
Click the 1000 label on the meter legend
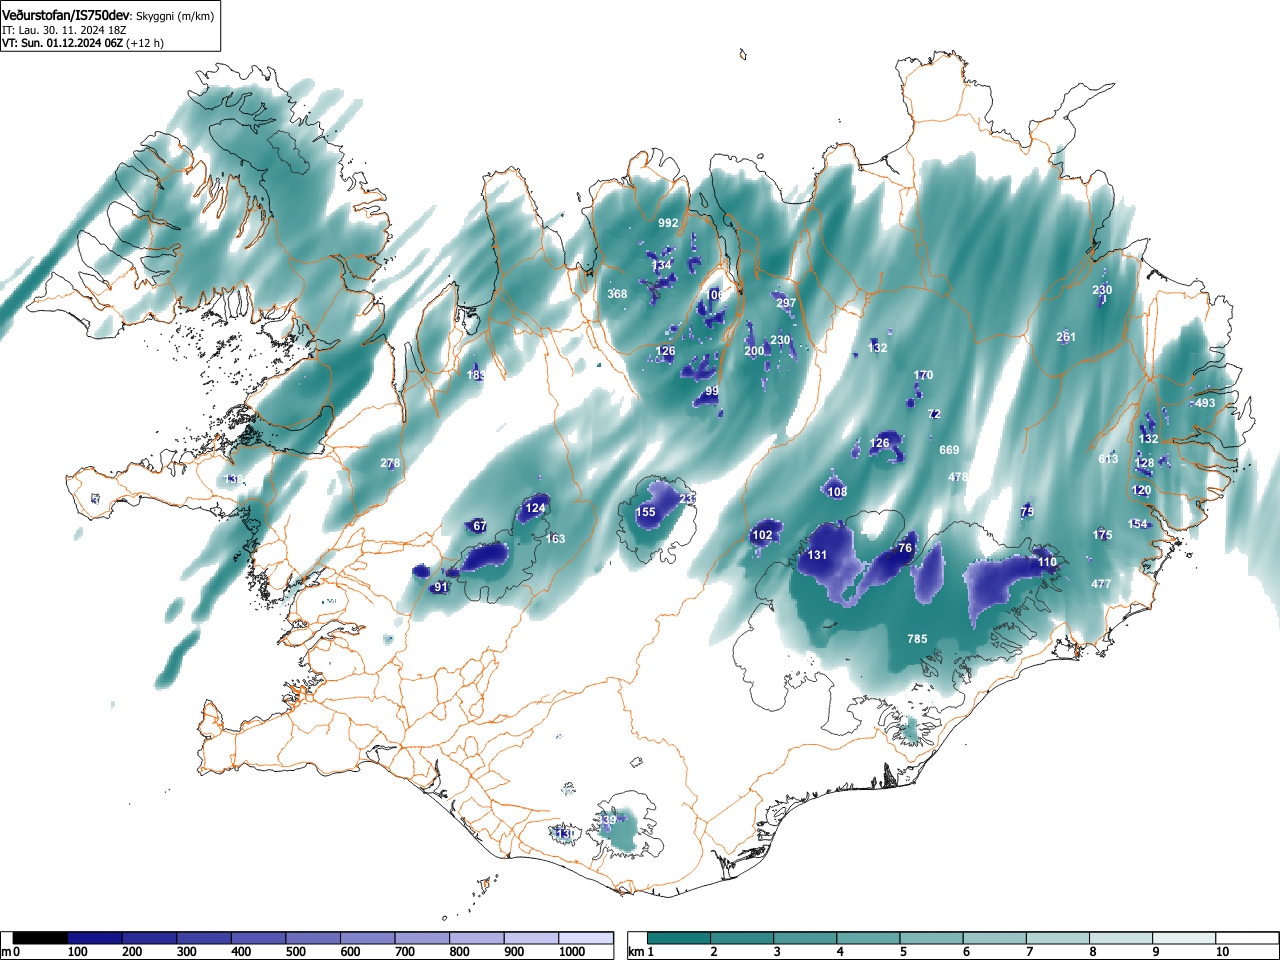pyautogui.click(x=572, y=952)
